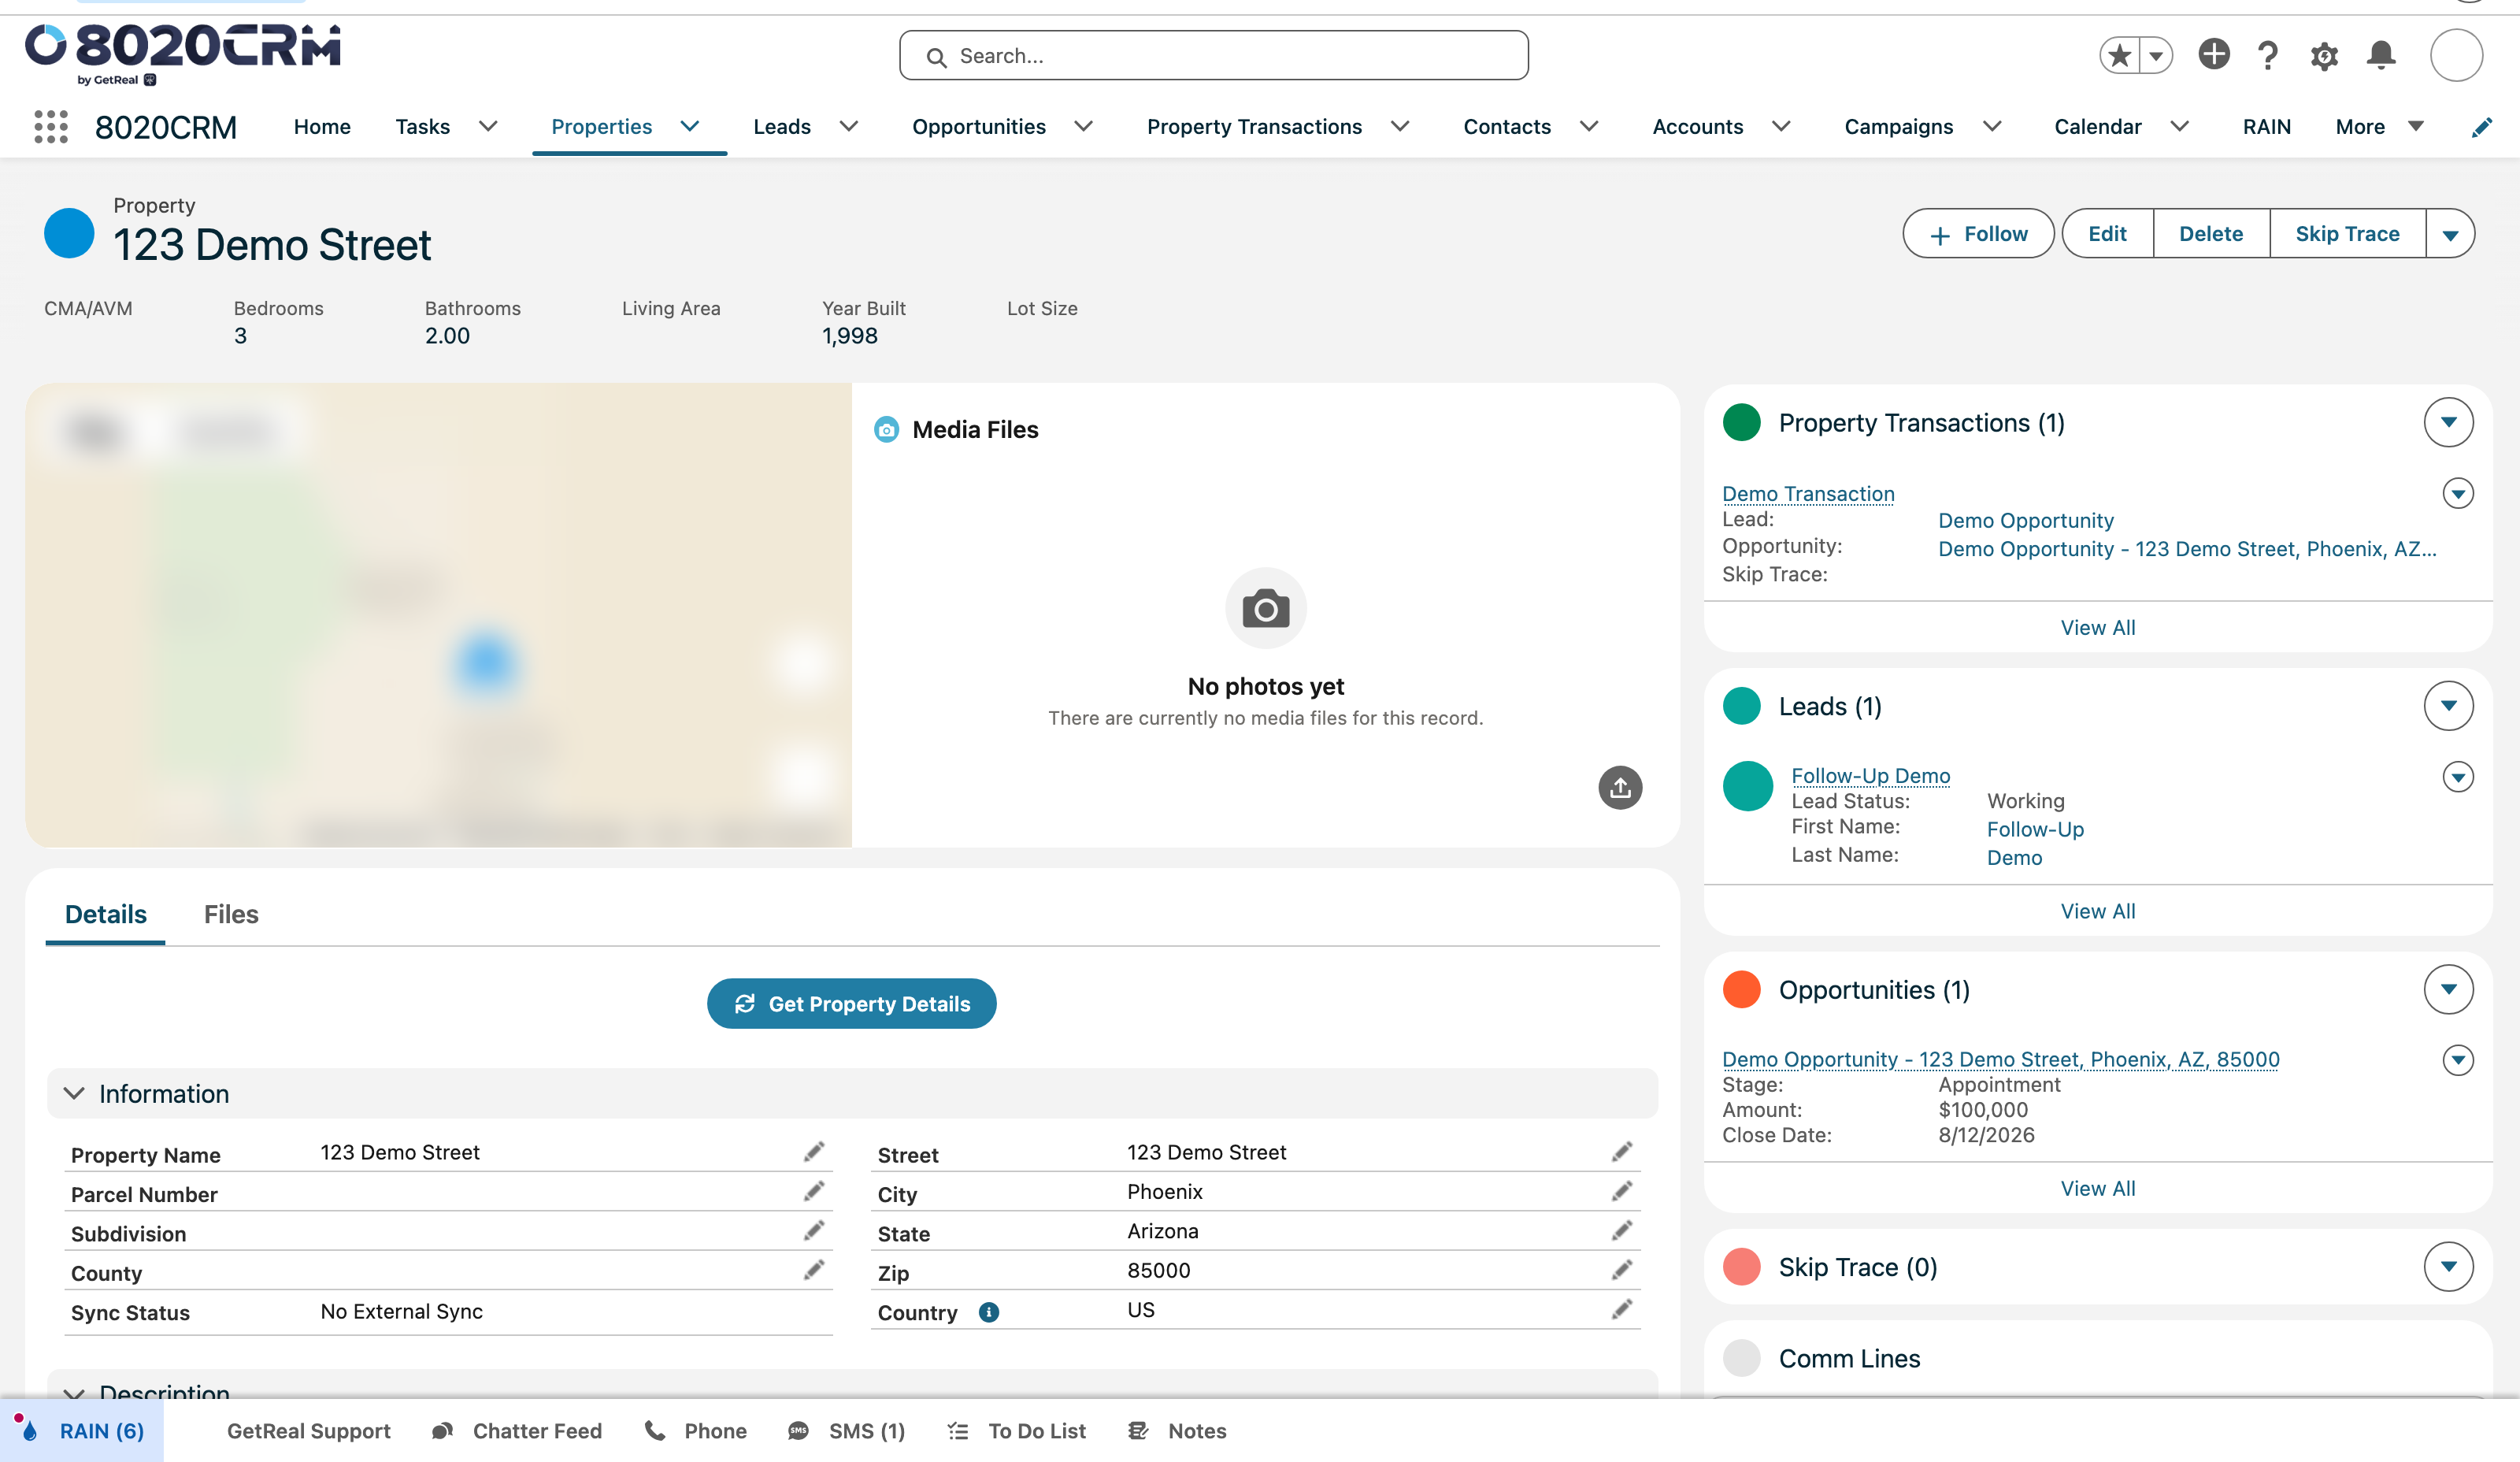This screenshot has height=1462, width=2520.
Task: Expand the Property Transactions tab chevron
Action: (1400, 126)
